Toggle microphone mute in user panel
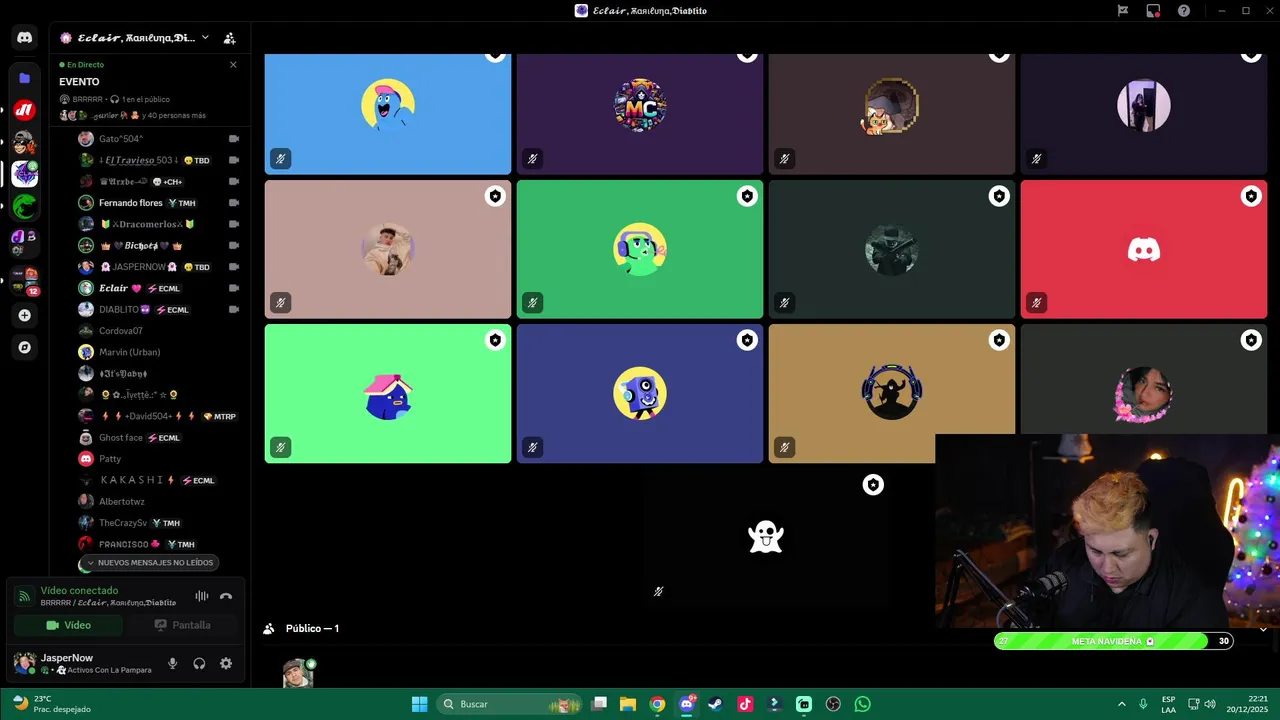This screenshot has width=1280, height=720. tap(173, 663)
